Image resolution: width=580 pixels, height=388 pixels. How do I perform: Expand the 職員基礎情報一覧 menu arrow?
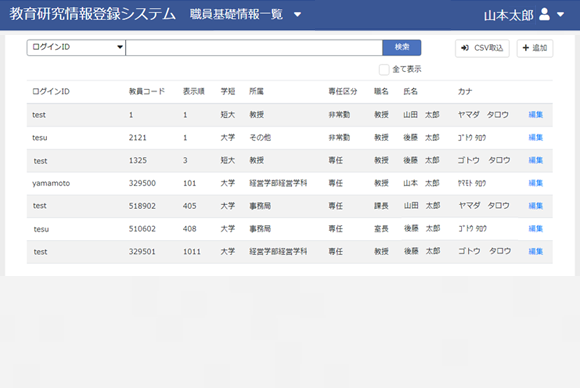[x=297, y=15]
